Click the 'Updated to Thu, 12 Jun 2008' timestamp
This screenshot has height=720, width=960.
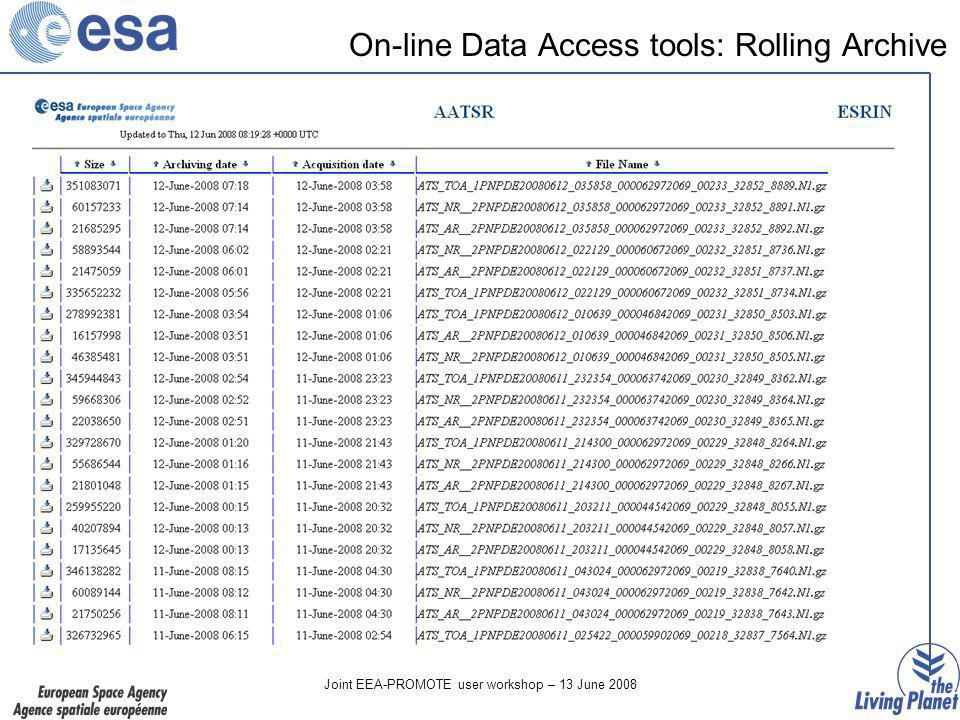point(219,134)
